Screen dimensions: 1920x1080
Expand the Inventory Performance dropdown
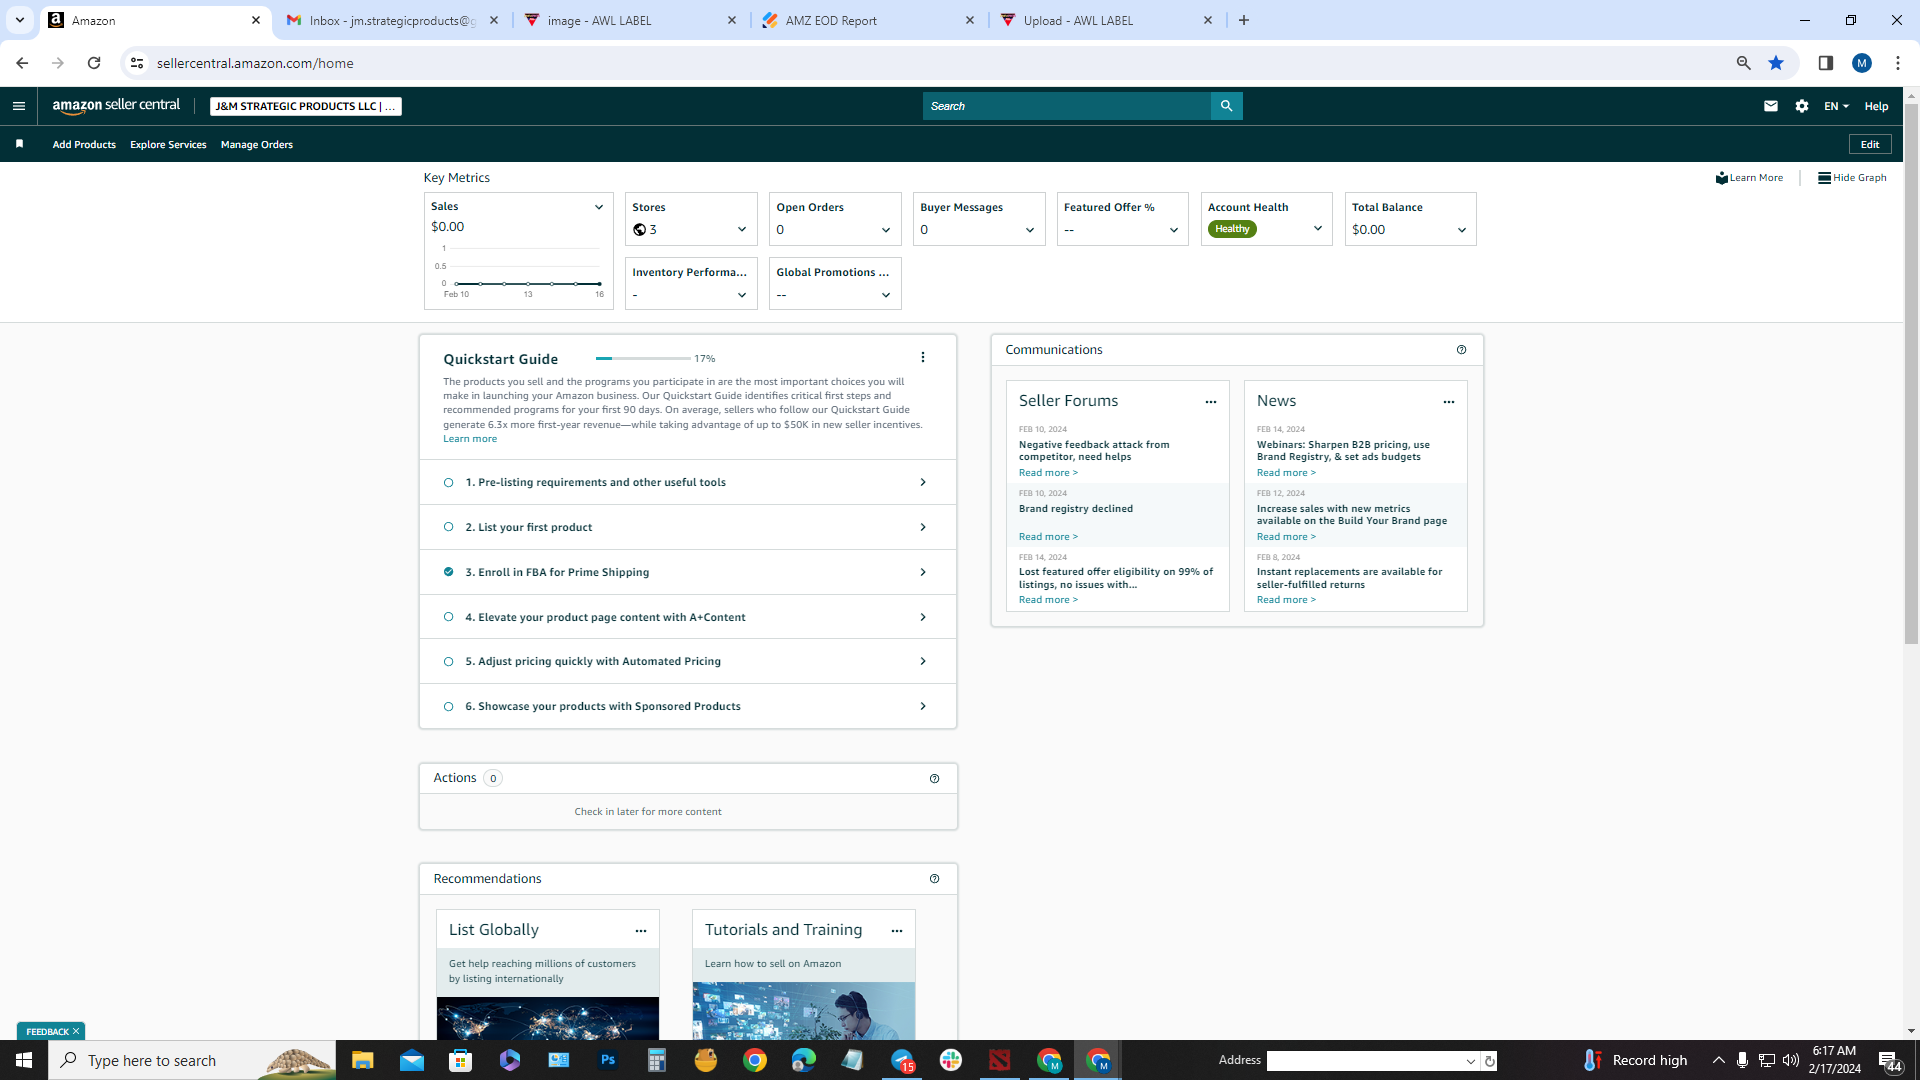[741, 295]
